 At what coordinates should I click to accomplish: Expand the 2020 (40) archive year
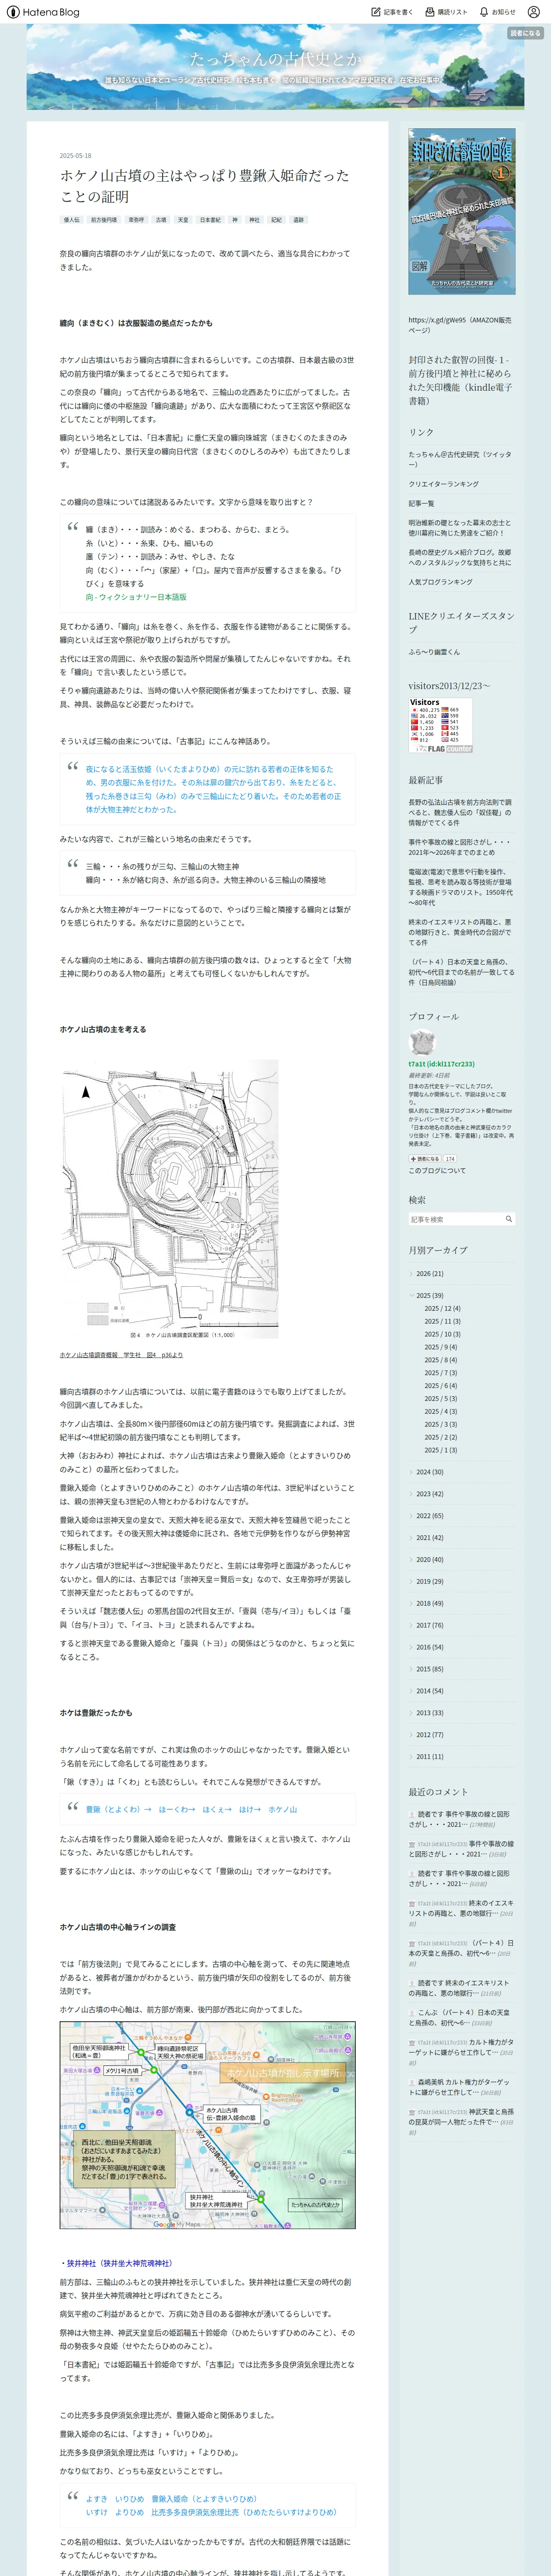pyautogui.click(x=411, y=1560)
